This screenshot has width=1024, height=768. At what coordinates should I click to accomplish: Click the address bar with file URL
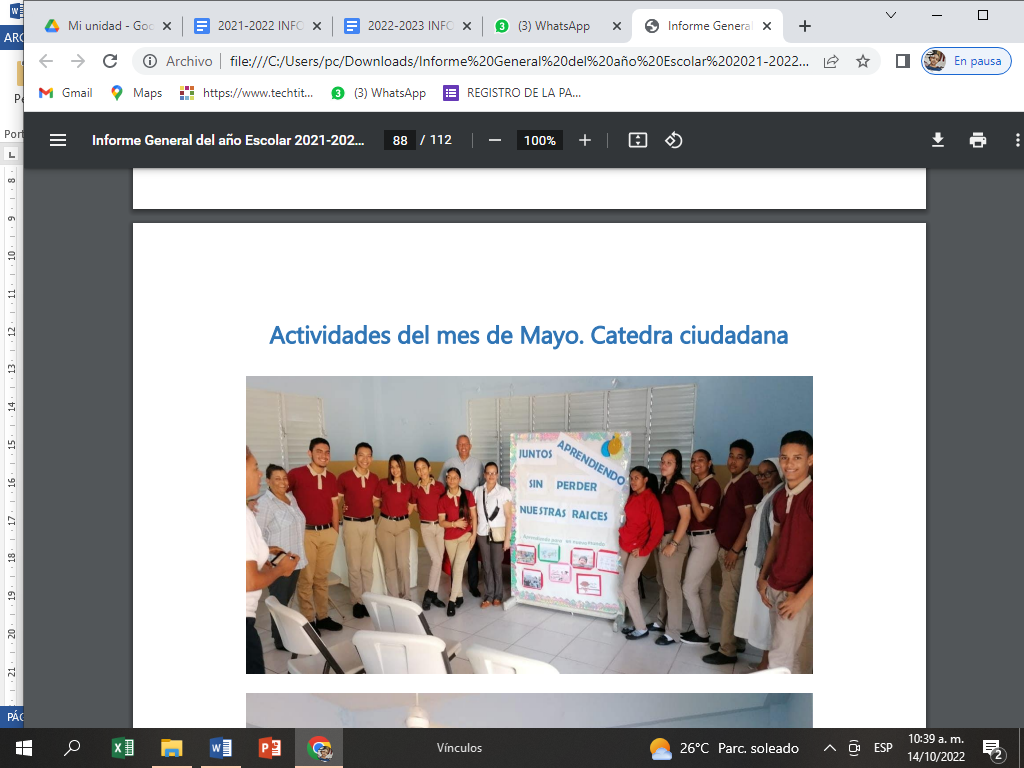tap(519, 61)
